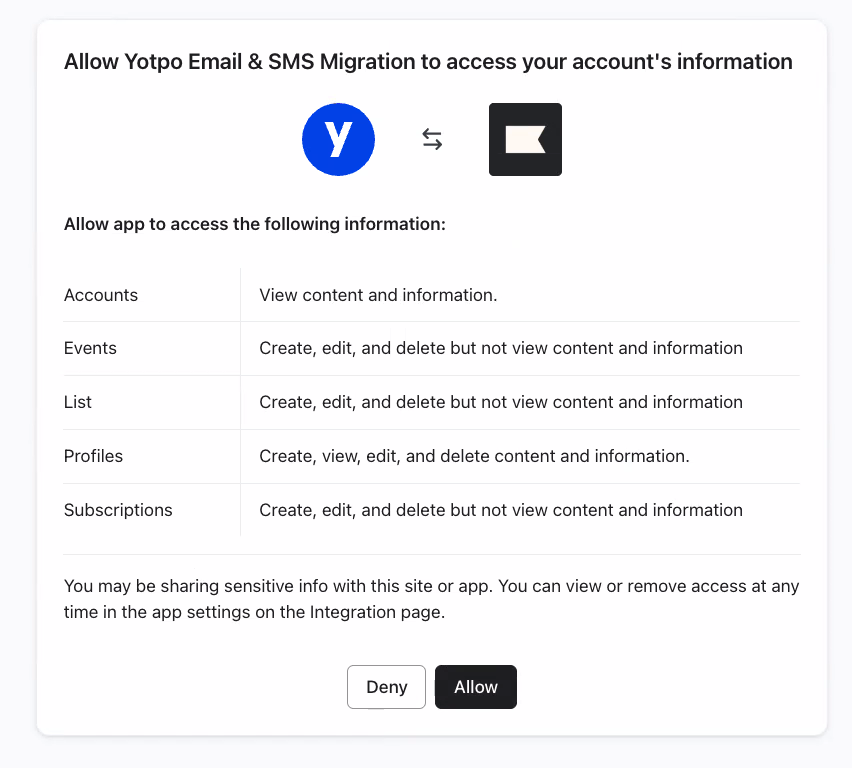This screenshot has width=852, height=768.
Task: Click the Profiles 'Create, view, edit, and delete' text
Action: [474, 456]
